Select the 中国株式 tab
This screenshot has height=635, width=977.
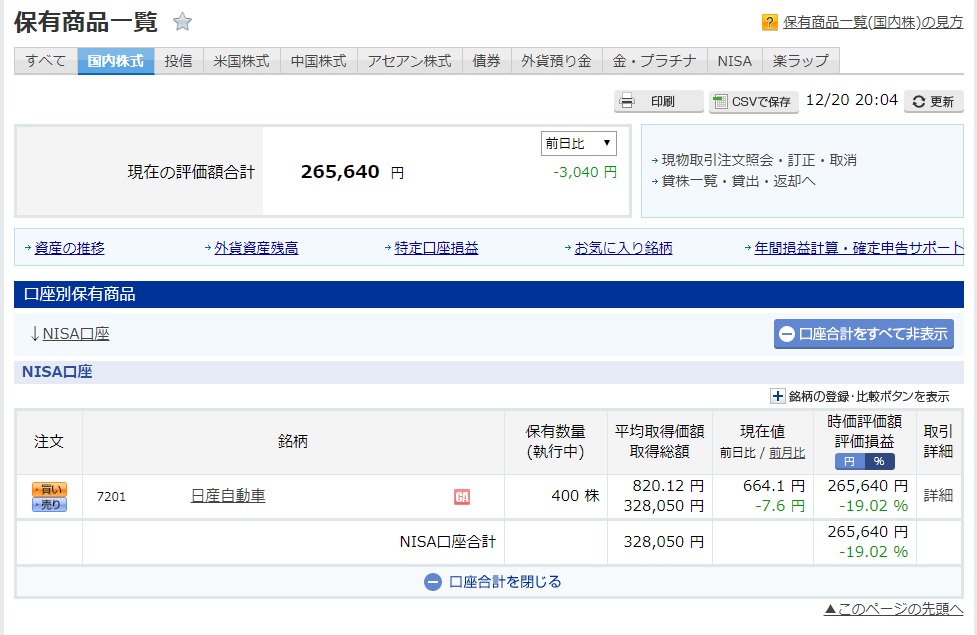(x=319, y=61)
